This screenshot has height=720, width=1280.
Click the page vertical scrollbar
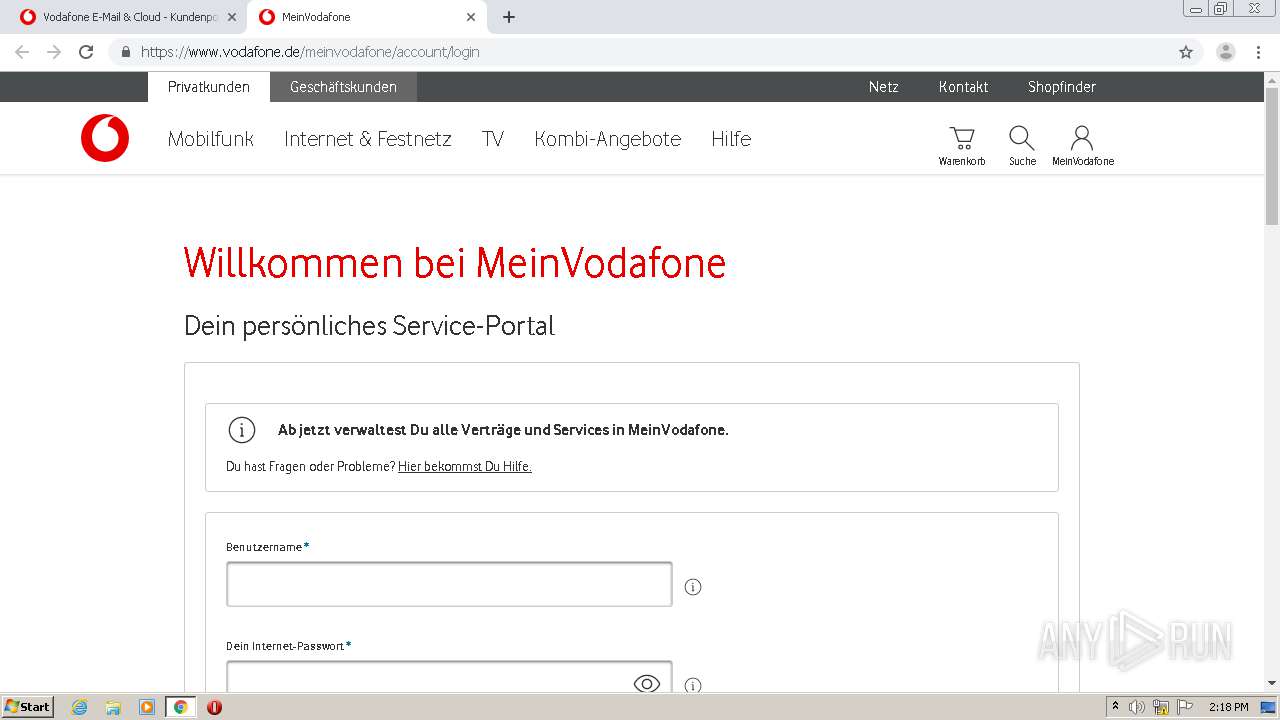[1272, 157]
